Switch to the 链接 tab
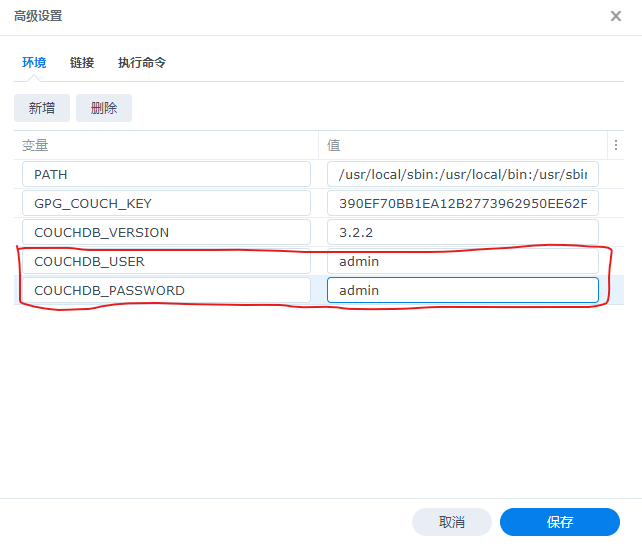Screen dimensions: 642x546 tap(82, 63)
